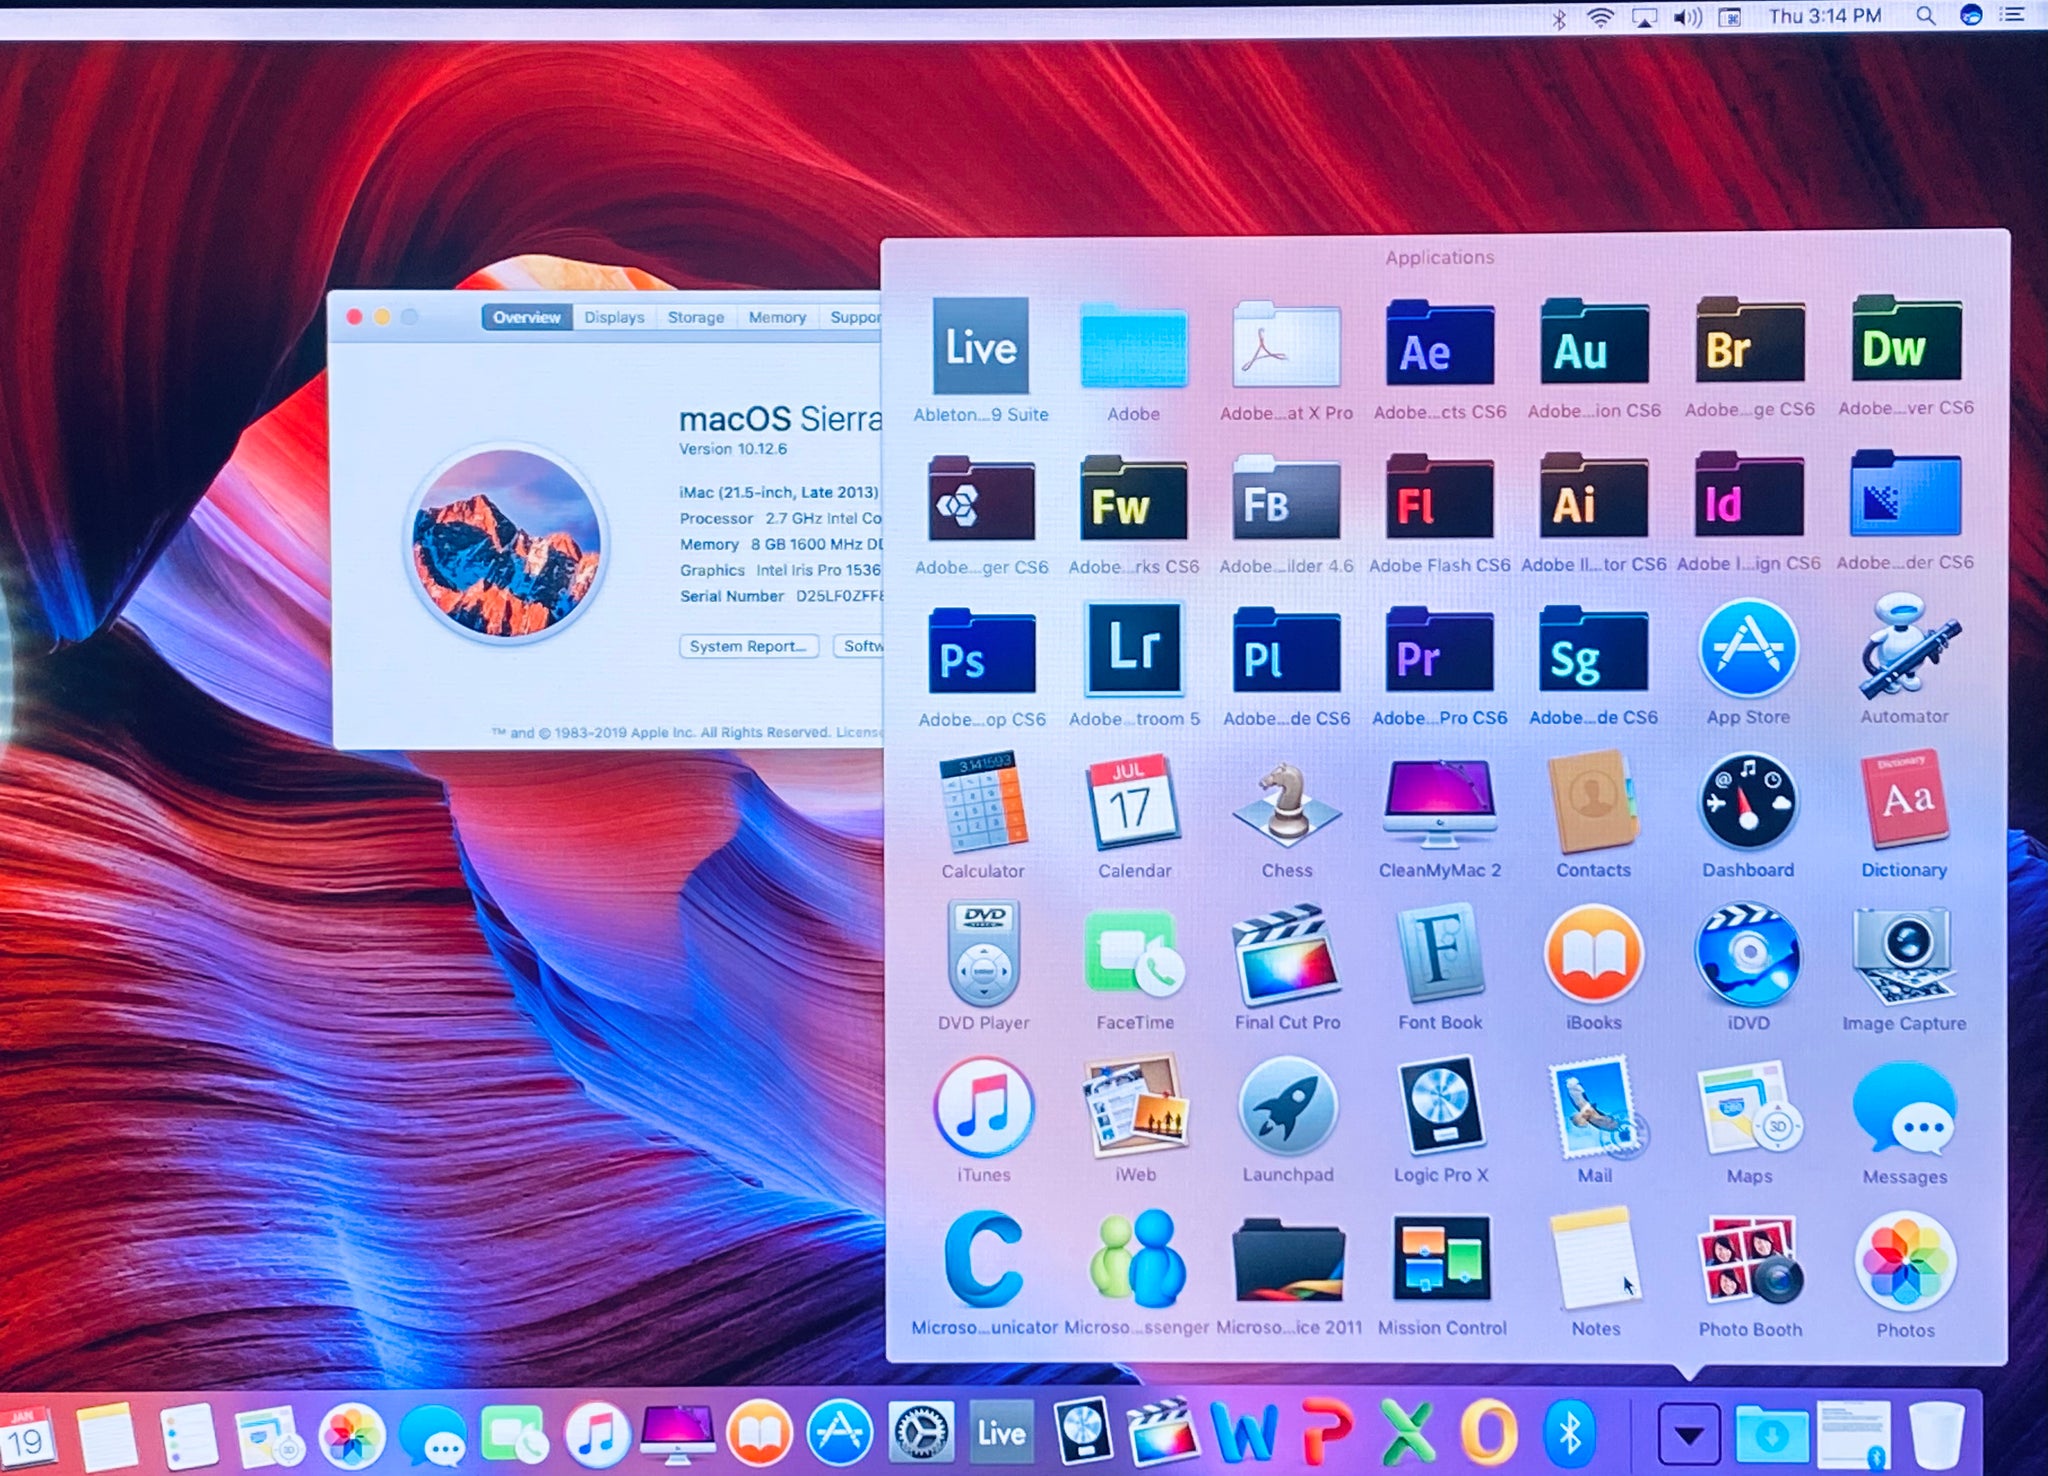Screen dimensions: 2048x1476
Task: Open the Adobe SpeedGrade CS6 folder
Action: 1593,650
